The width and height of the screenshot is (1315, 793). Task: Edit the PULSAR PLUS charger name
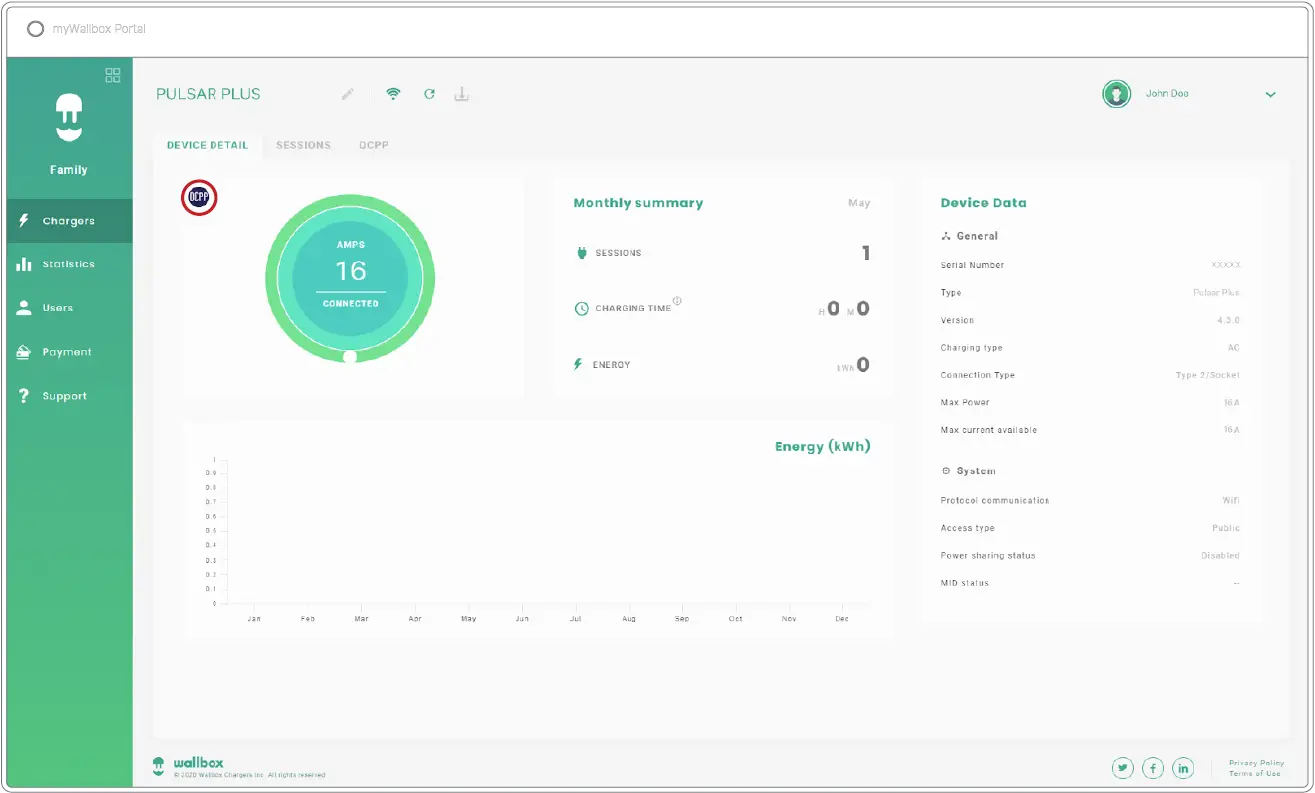[347, 94]
